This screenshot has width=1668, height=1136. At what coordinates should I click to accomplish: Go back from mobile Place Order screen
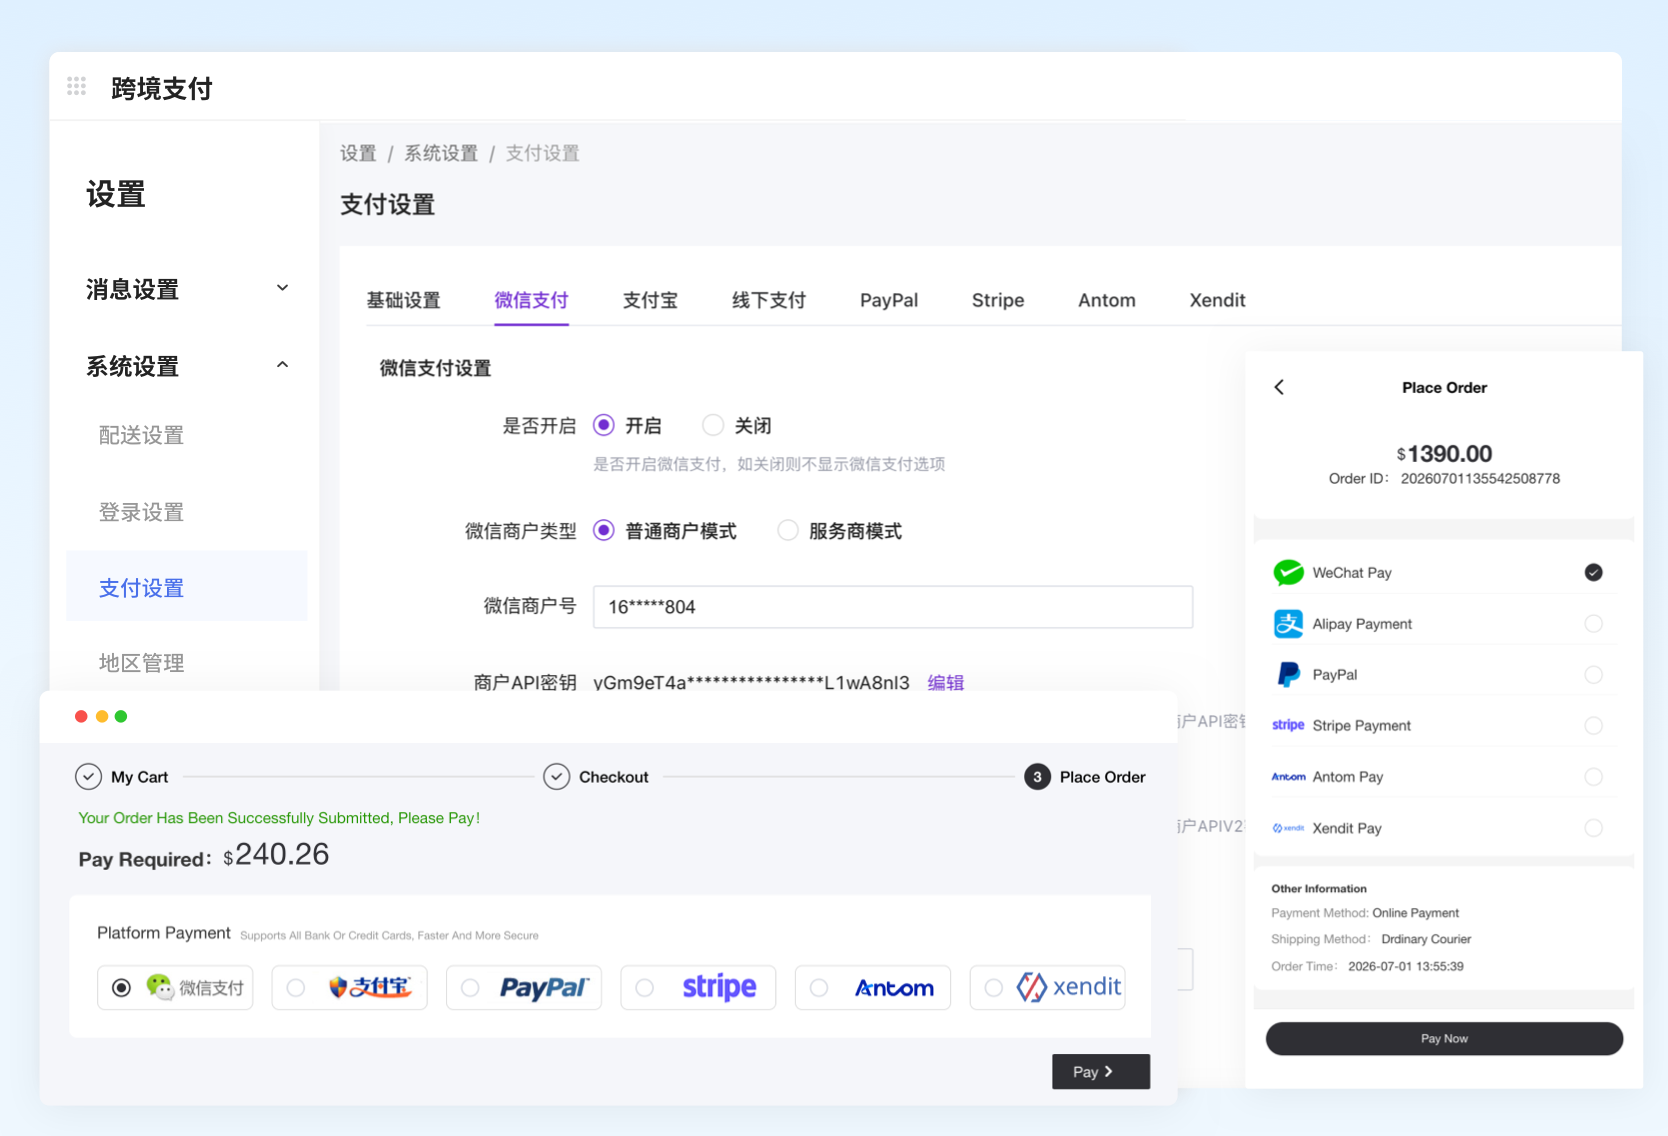[x=1279, y=387]
